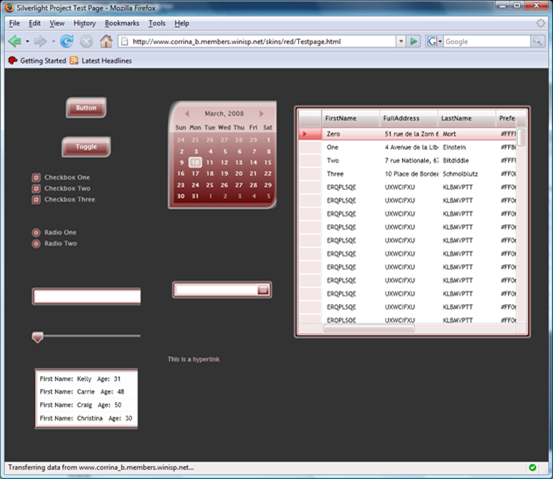The height and width of the screenshot is (479, 553).
Task: Select March 17 in the calendar
Action: pos(195,174)
